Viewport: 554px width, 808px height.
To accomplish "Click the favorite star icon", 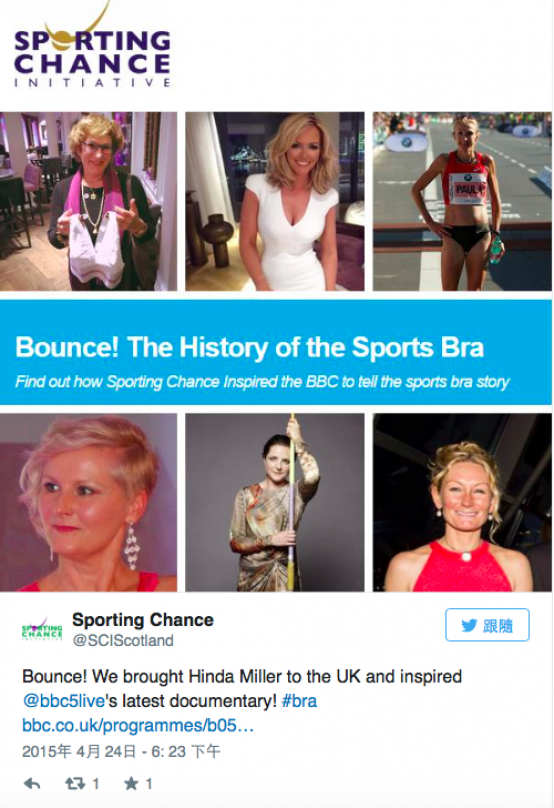I will coord(131,784).
